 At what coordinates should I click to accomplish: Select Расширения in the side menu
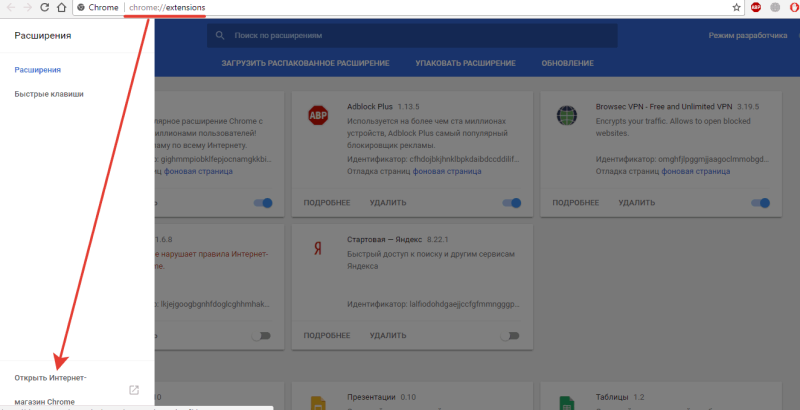(x=38, y=70)
